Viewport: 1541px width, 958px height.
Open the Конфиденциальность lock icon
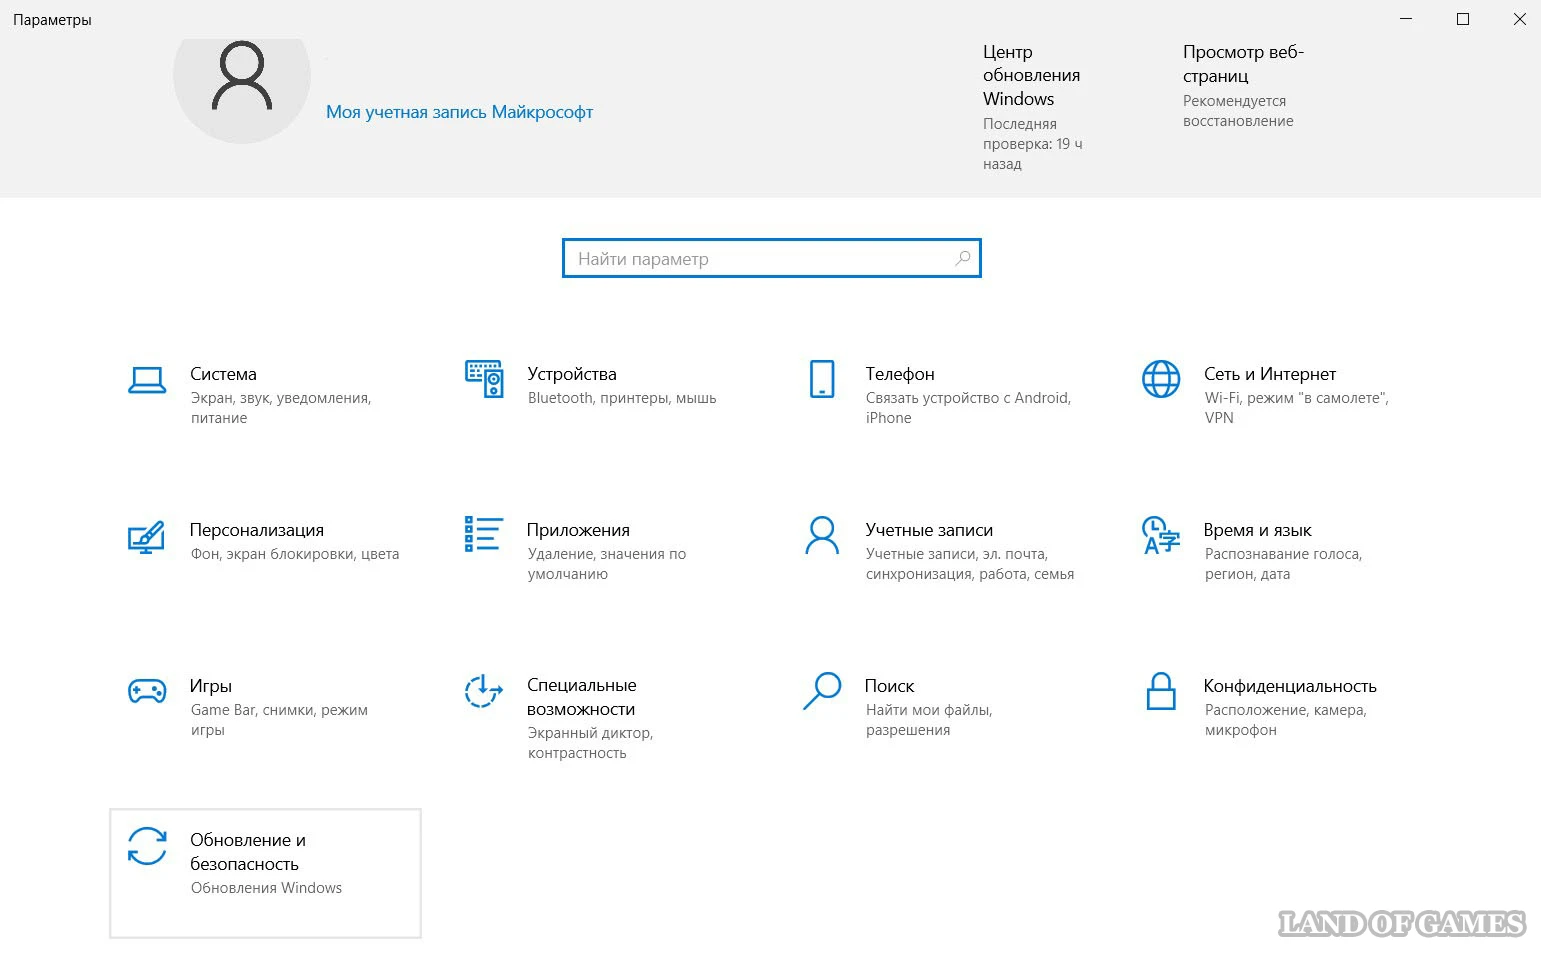click(x=1160, y=691)
